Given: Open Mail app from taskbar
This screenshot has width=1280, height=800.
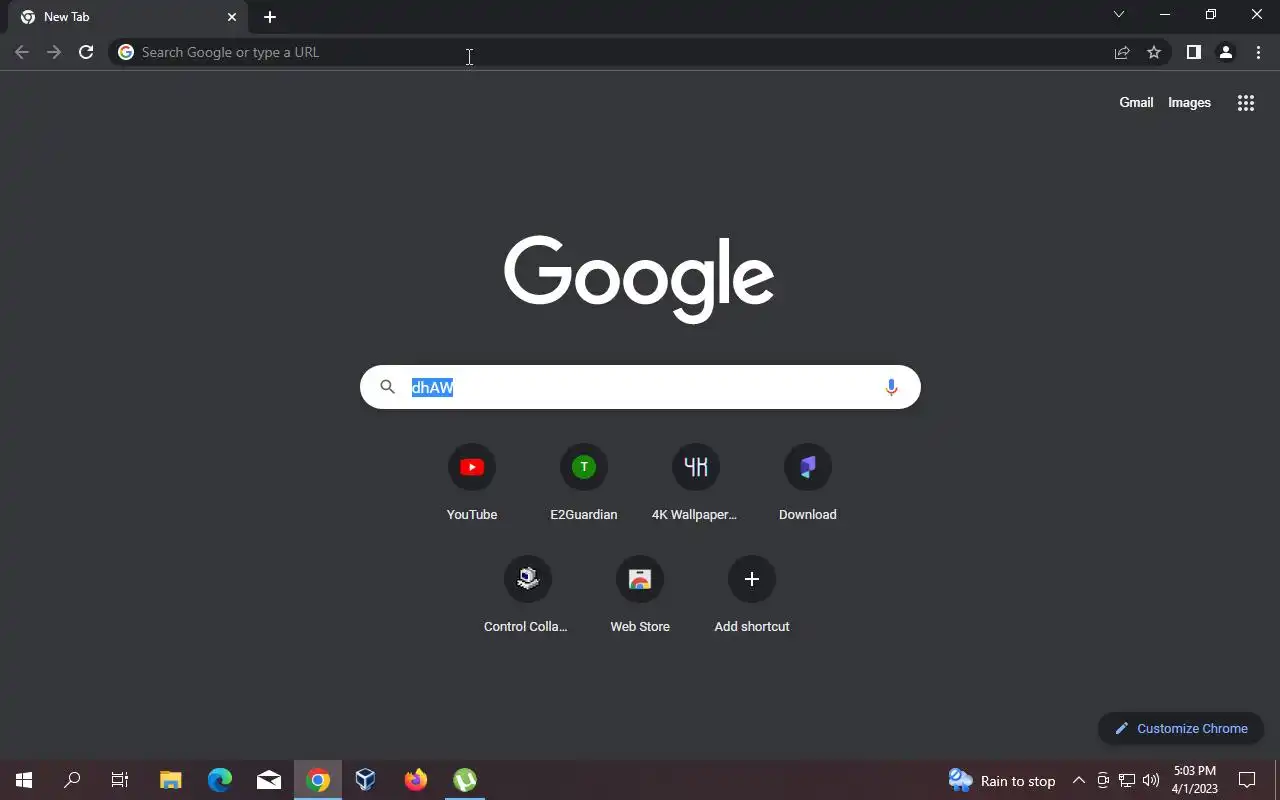Looking at the screenshot, I should [x=269, y=780].
